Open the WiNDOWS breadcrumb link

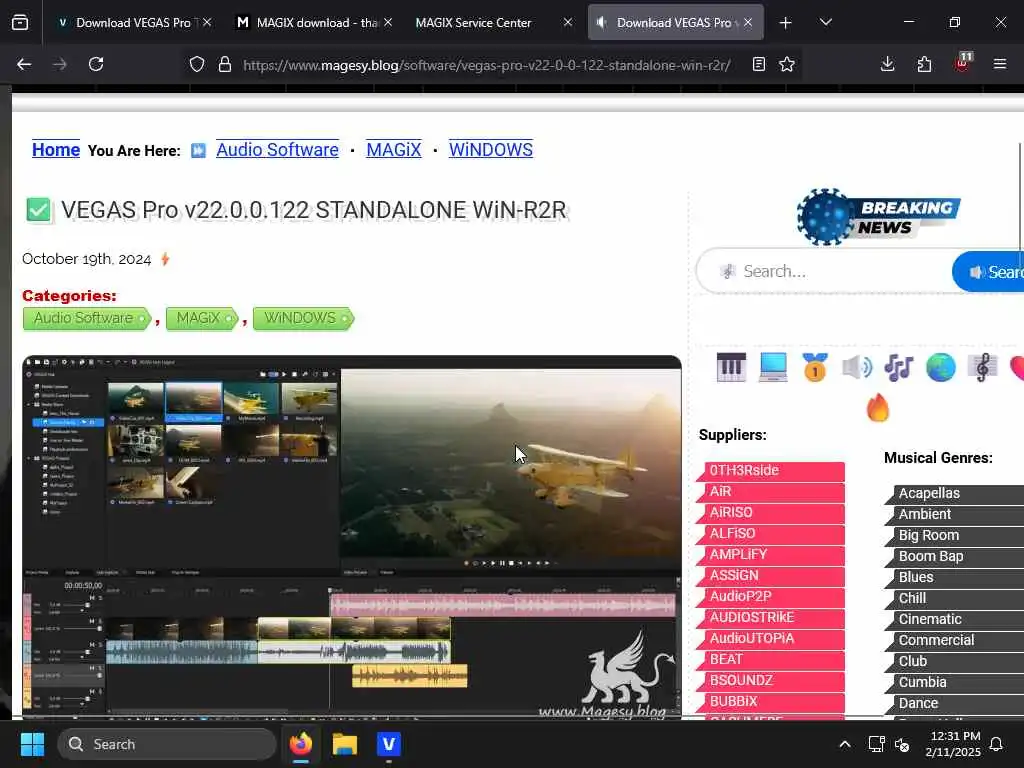(x=490, y=150)
